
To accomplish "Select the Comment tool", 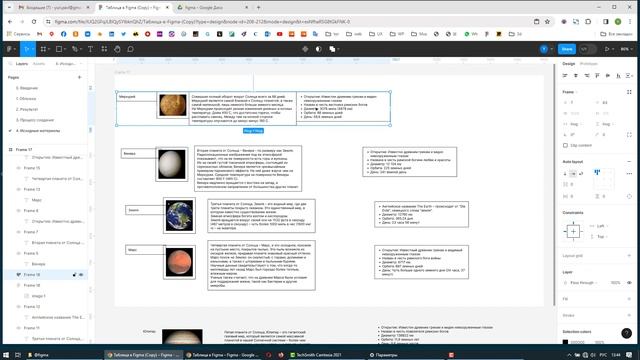I will (131, 49).
